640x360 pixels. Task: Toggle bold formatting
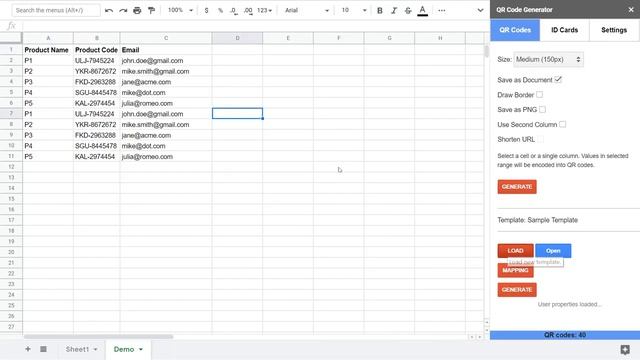click(x=380, y=10)
